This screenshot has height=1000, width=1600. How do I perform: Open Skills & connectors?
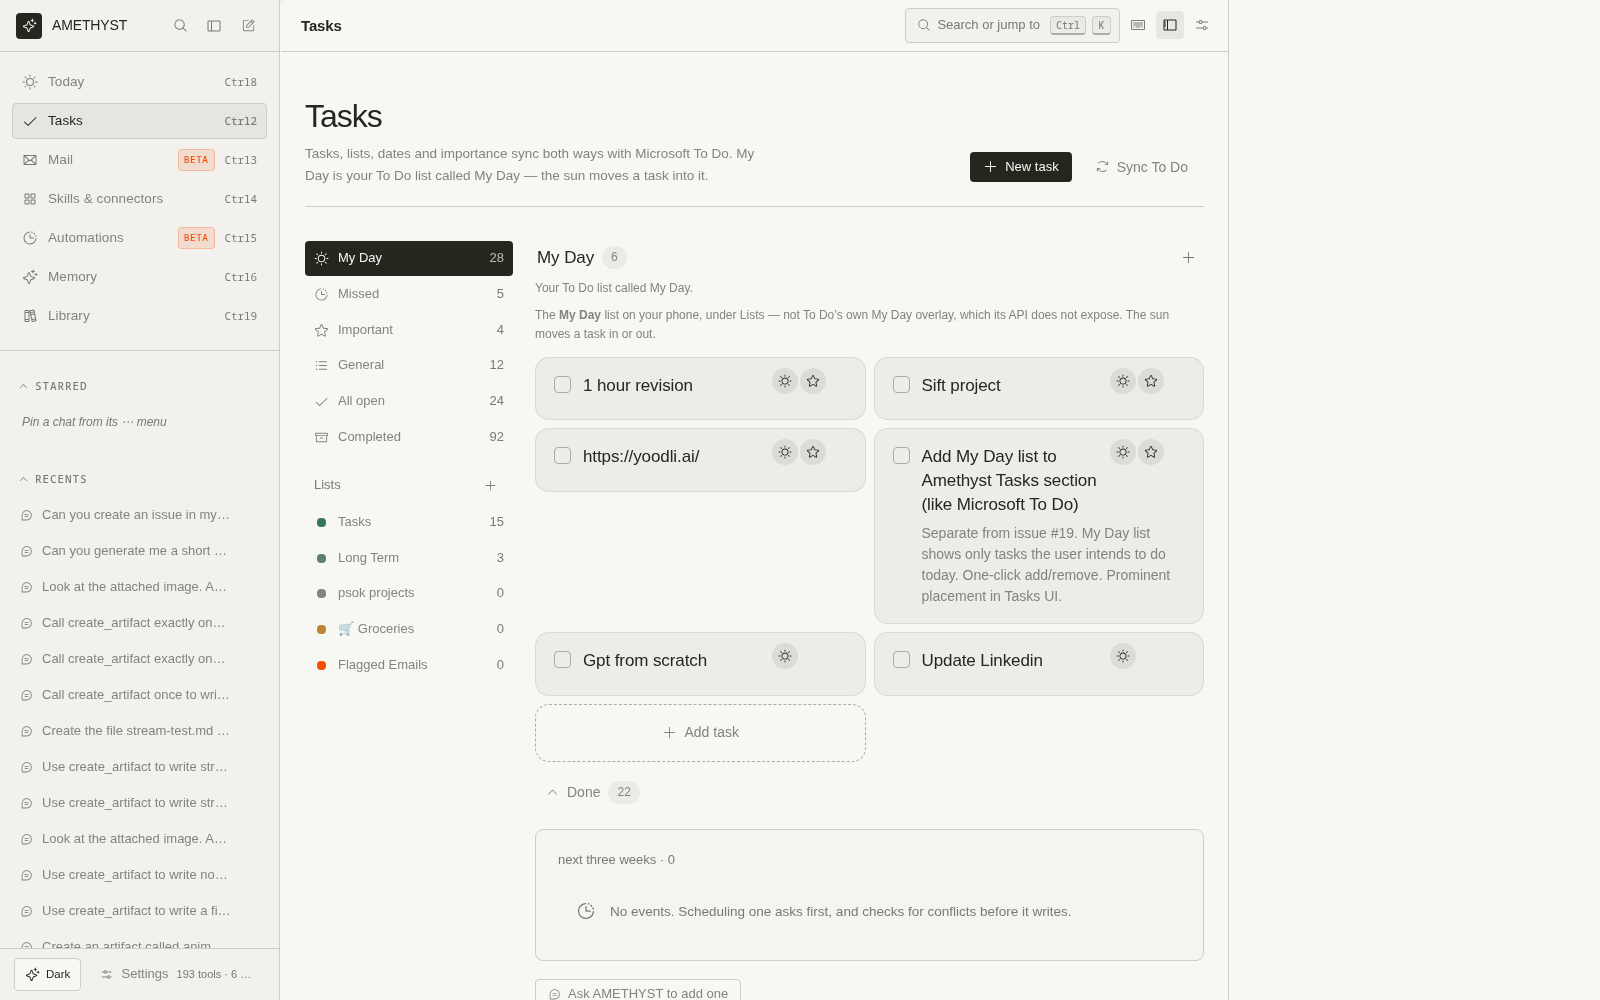click(x=139, y=199)
